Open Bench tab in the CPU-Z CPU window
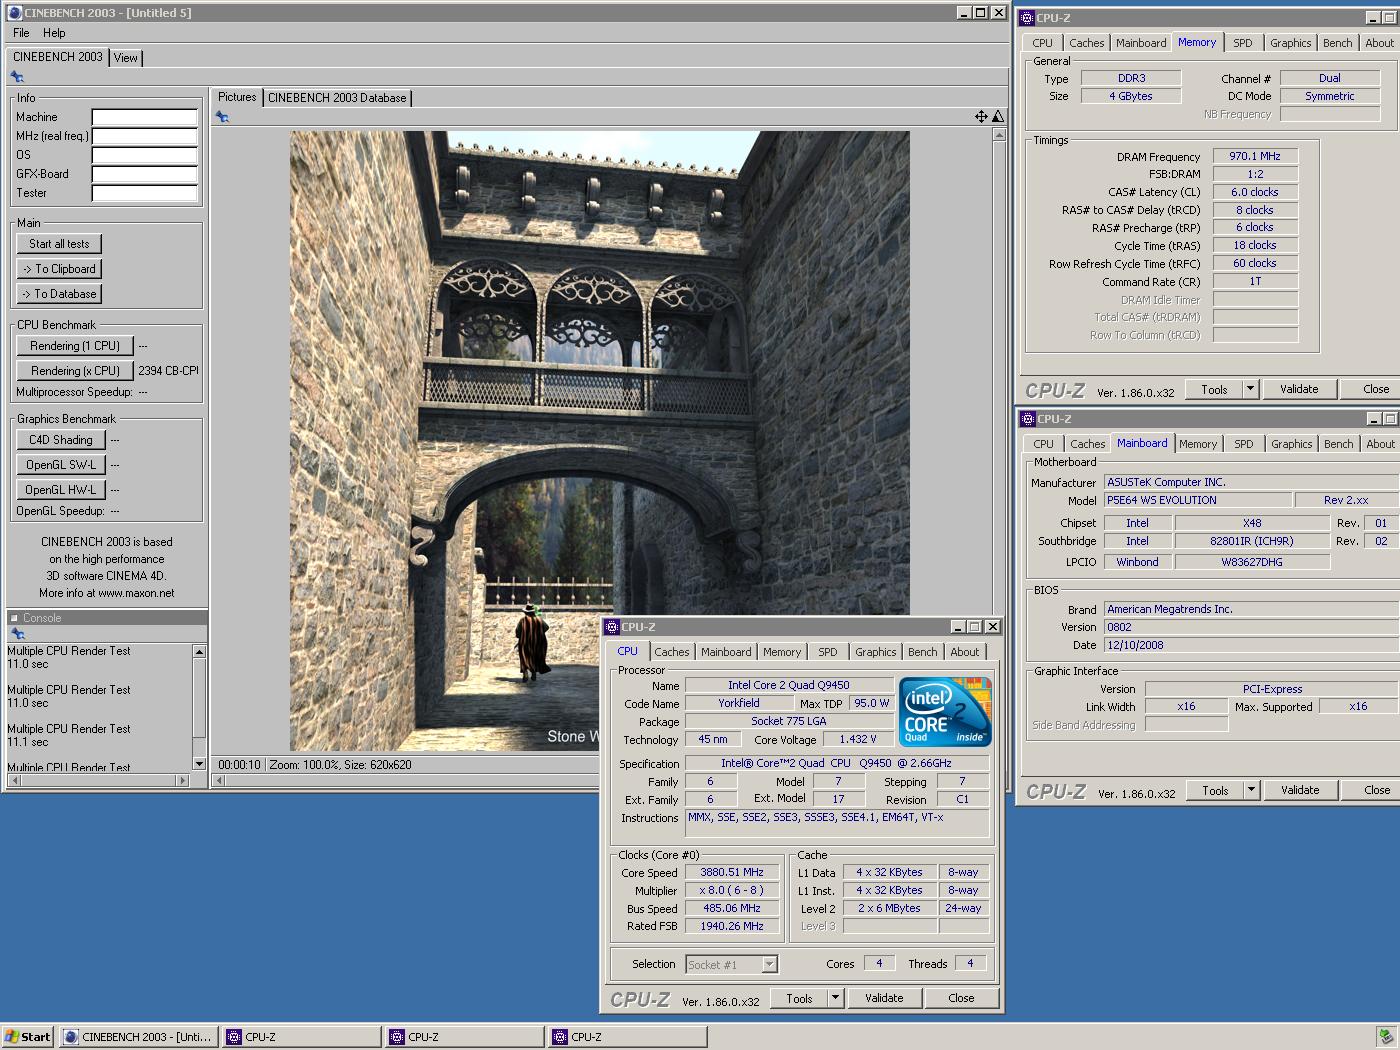 point(923,652)
